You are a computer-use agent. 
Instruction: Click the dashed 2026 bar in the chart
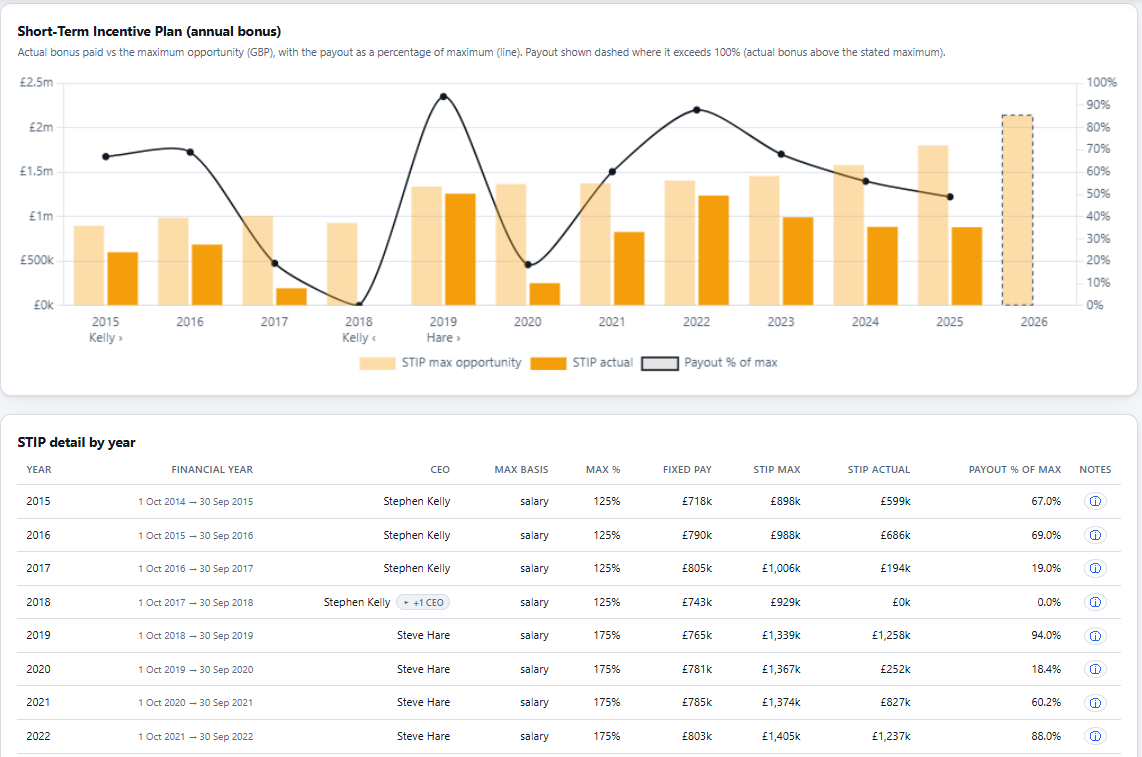point(1017,210)
